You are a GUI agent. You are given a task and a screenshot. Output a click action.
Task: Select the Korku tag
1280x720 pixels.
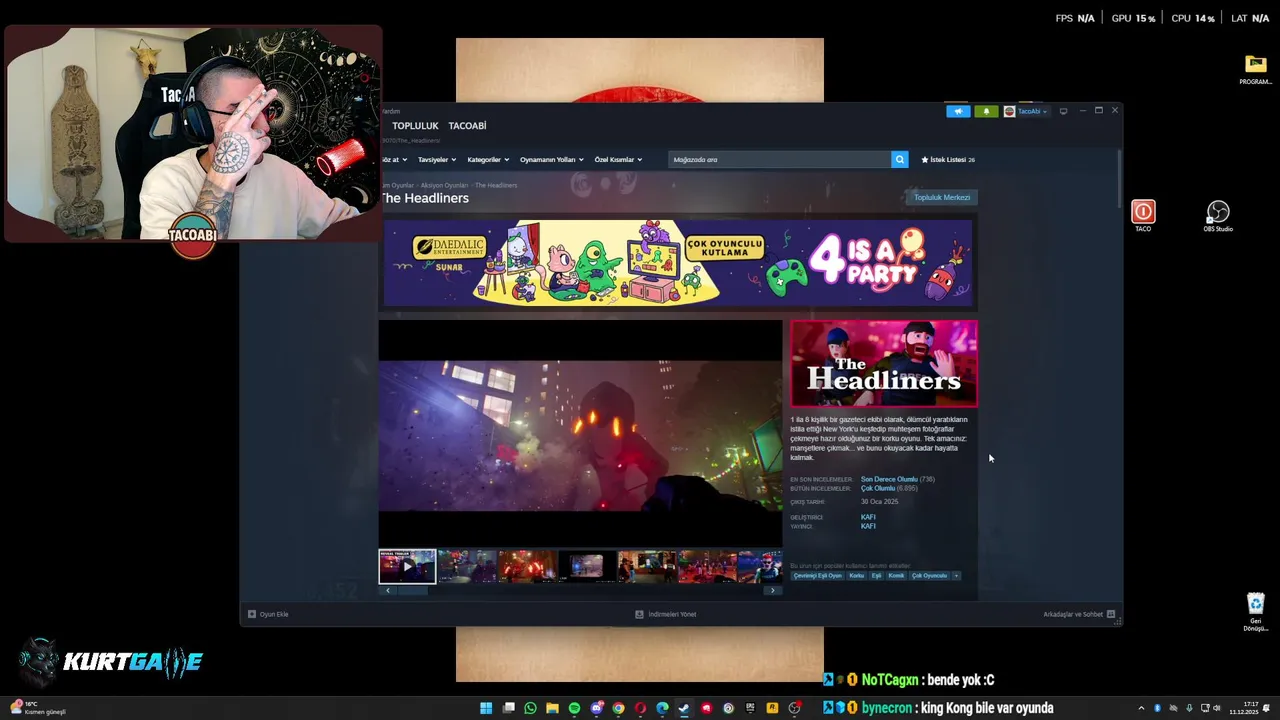point(856,576)
